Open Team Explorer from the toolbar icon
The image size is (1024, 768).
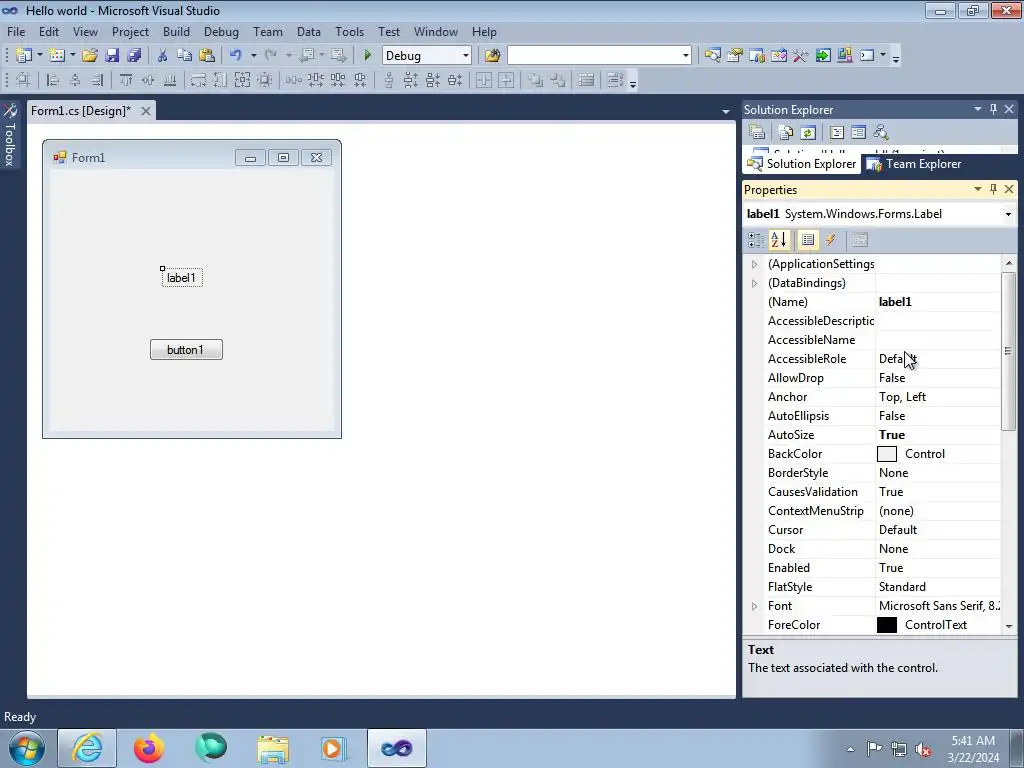coord(757,56)
